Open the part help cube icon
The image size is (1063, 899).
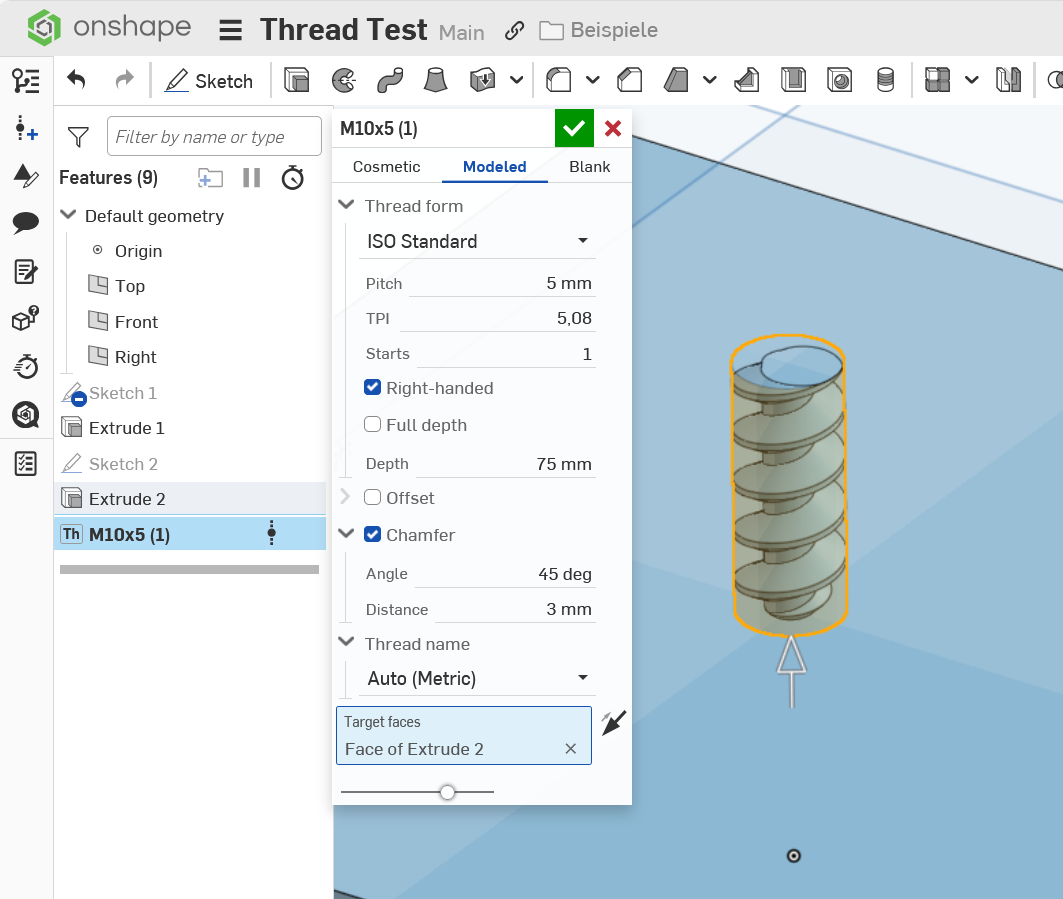coord(26,318)
